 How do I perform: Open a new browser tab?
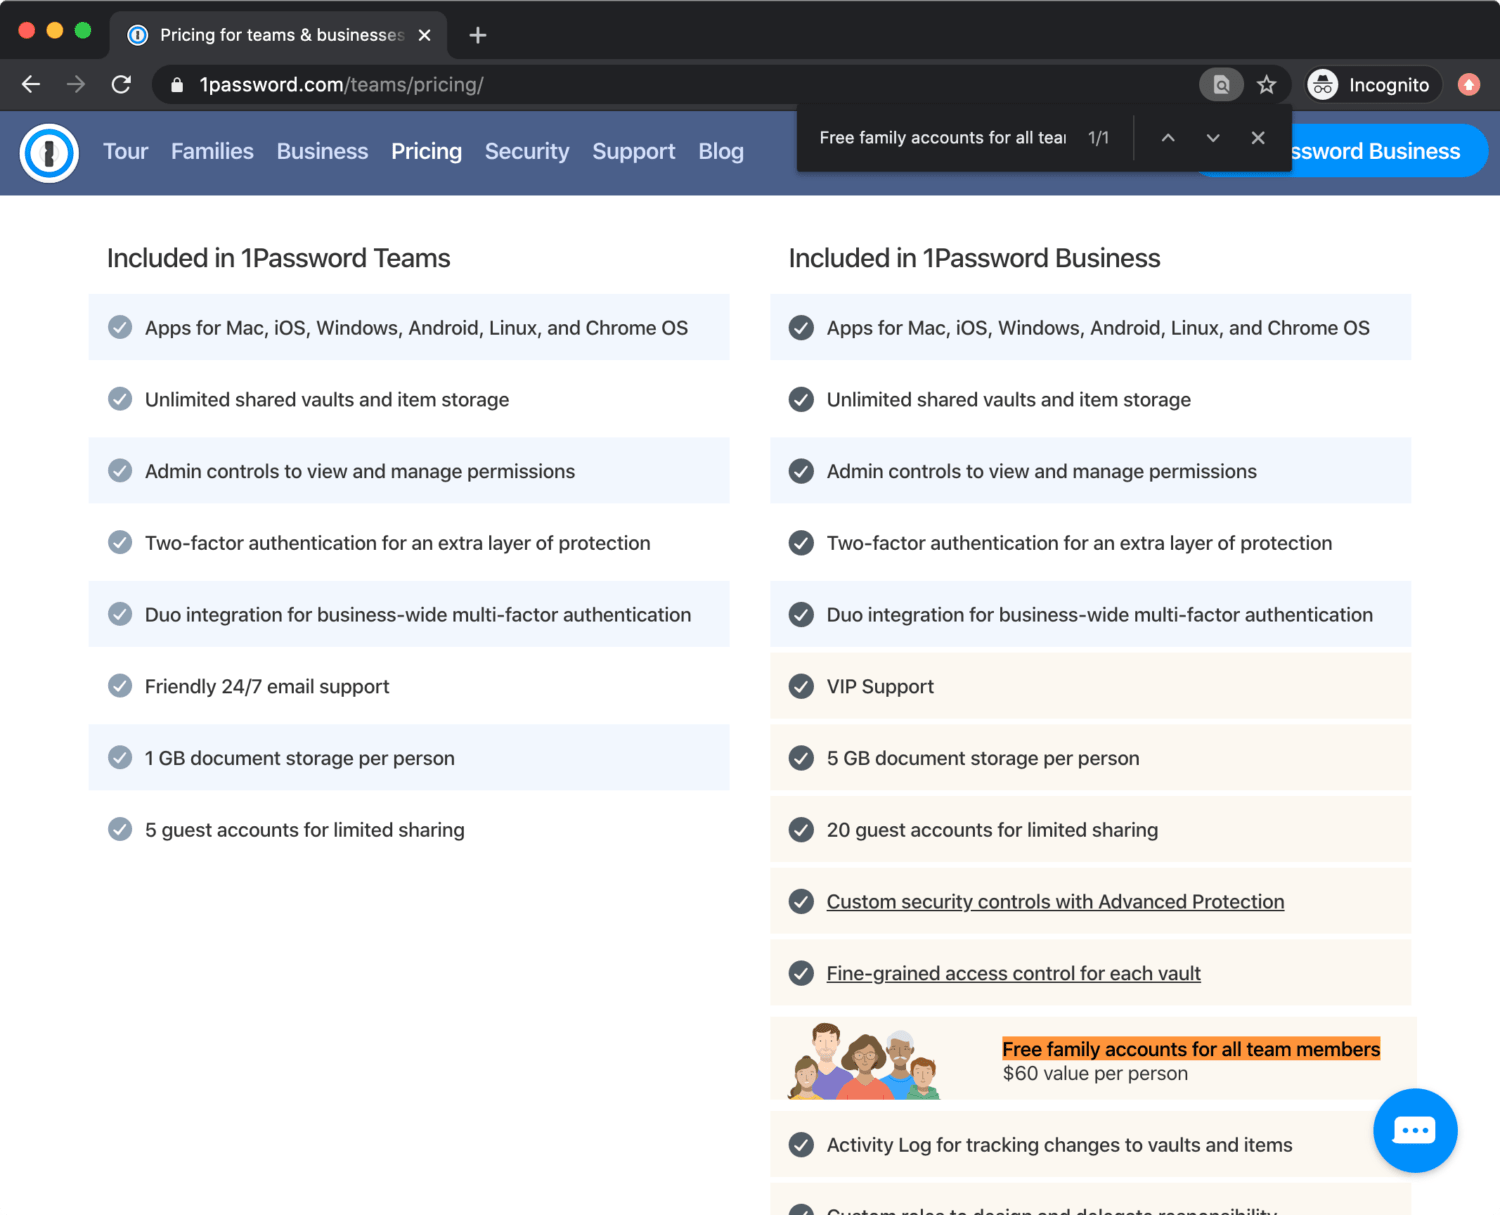click(478, 35)
